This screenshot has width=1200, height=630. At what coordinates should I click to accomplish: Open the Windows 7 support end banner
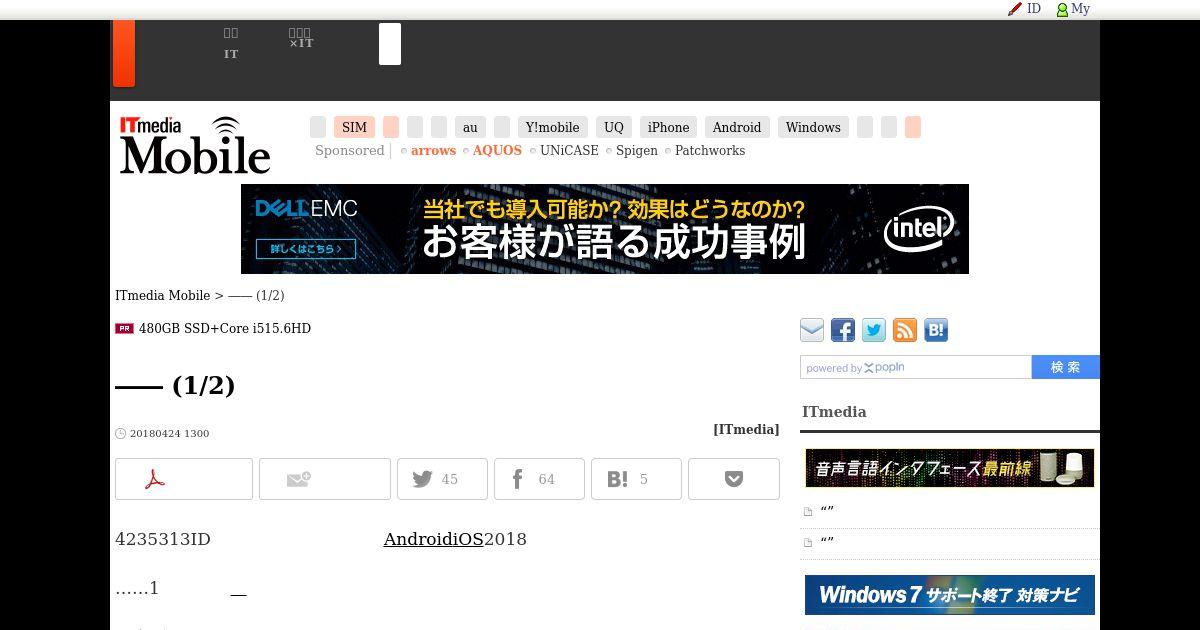click(x=950, y=595)
